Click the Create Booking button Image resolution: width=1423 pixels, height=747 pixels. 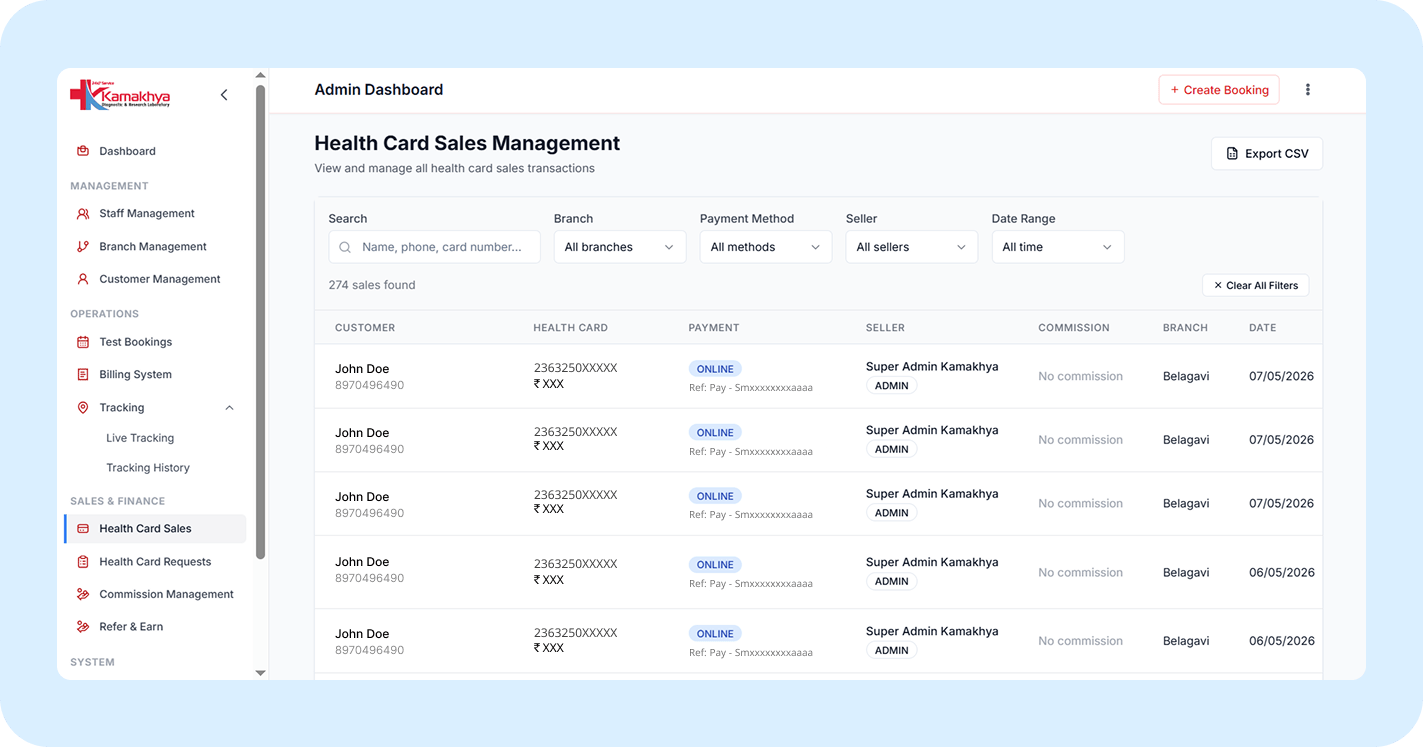point(1219,90)
